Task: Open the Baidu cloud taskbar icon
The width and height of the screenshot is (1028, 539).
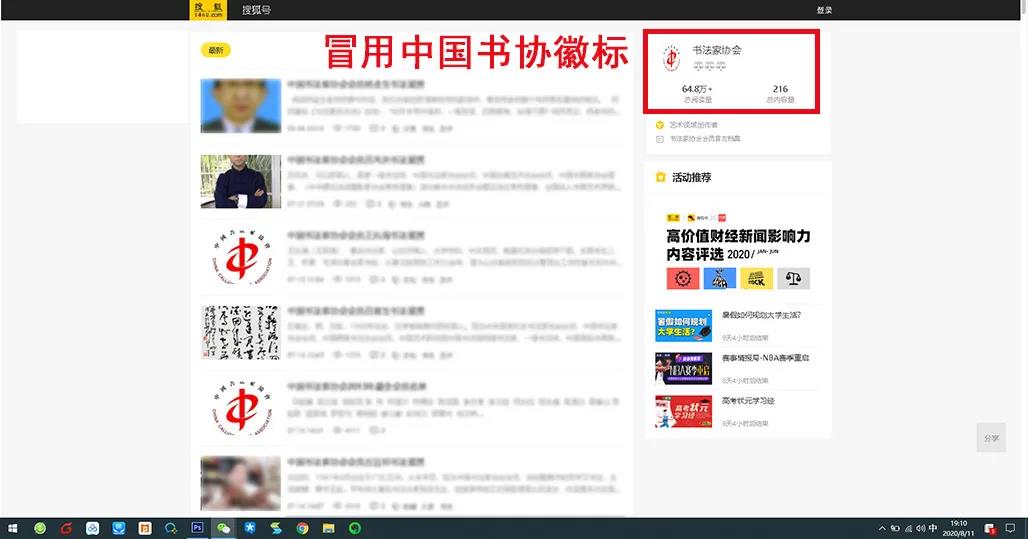Action: pos(92,529)
